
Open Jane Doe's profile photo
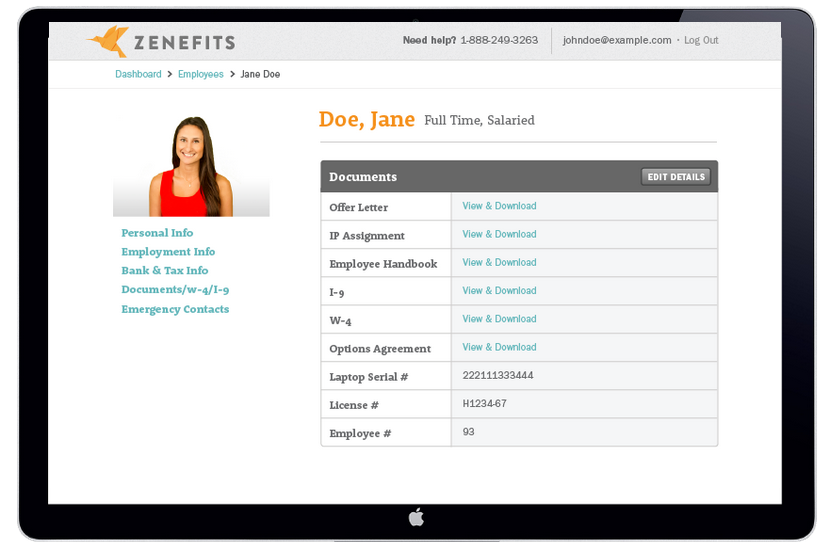point(191,166)
